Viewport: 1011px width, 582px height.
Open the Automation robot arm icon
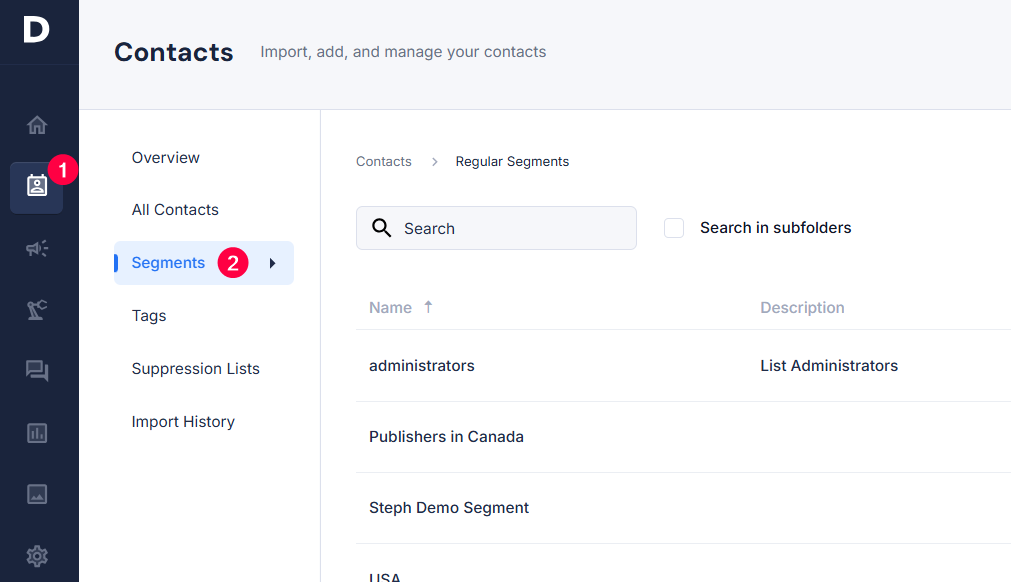[37, 310]
